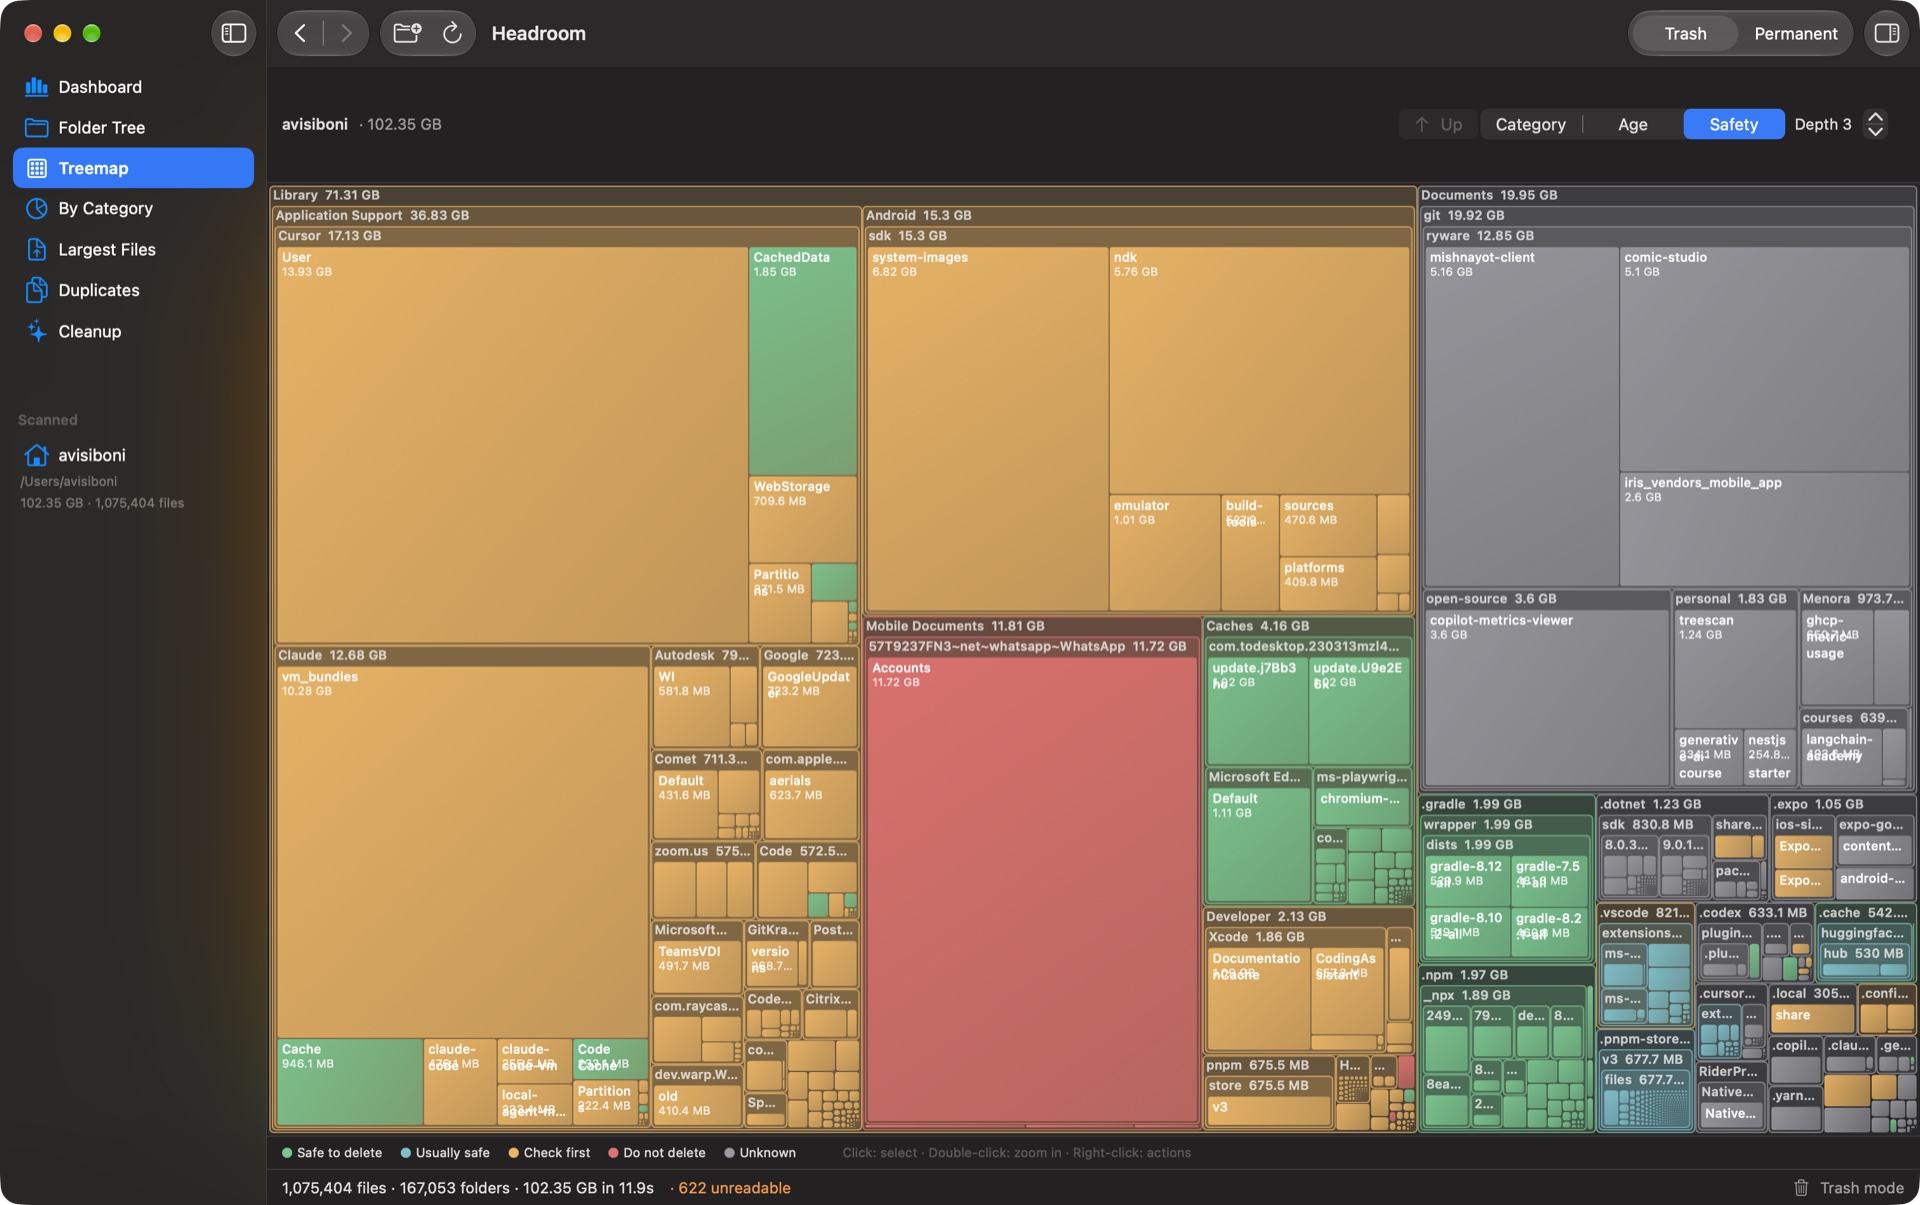Select the copilot-metrics-viewer 3.6 GB block
Viewport: 1920px width, 1205px height.
pyautogui.click(x=1546, y=697)
